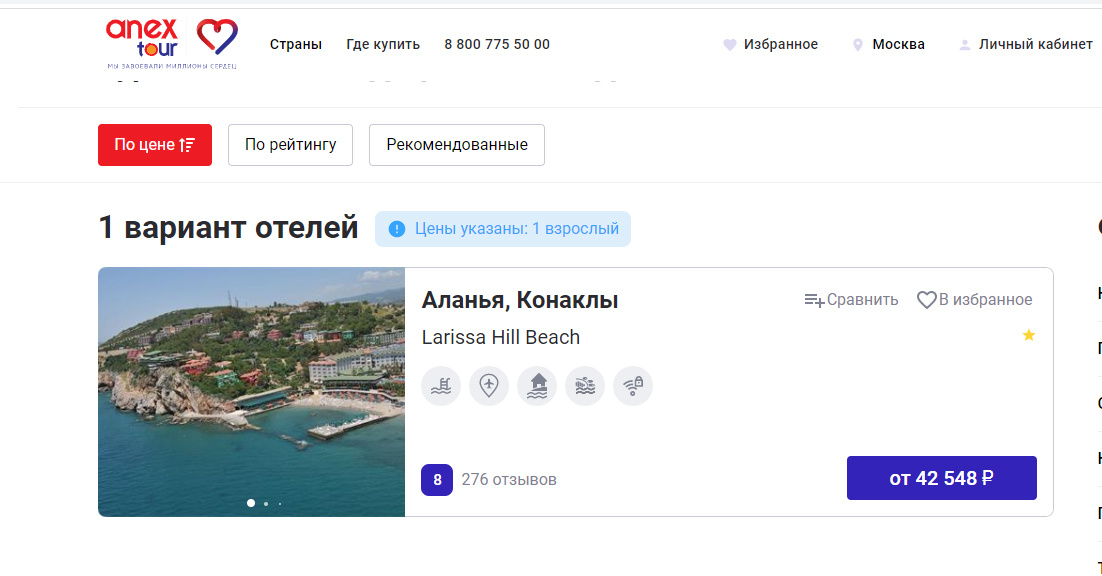Image resolution: width=1102 pixels, height=576 pixels.
Task: Click the blue info icon beside prices note
Action: [x=397, y=229]
